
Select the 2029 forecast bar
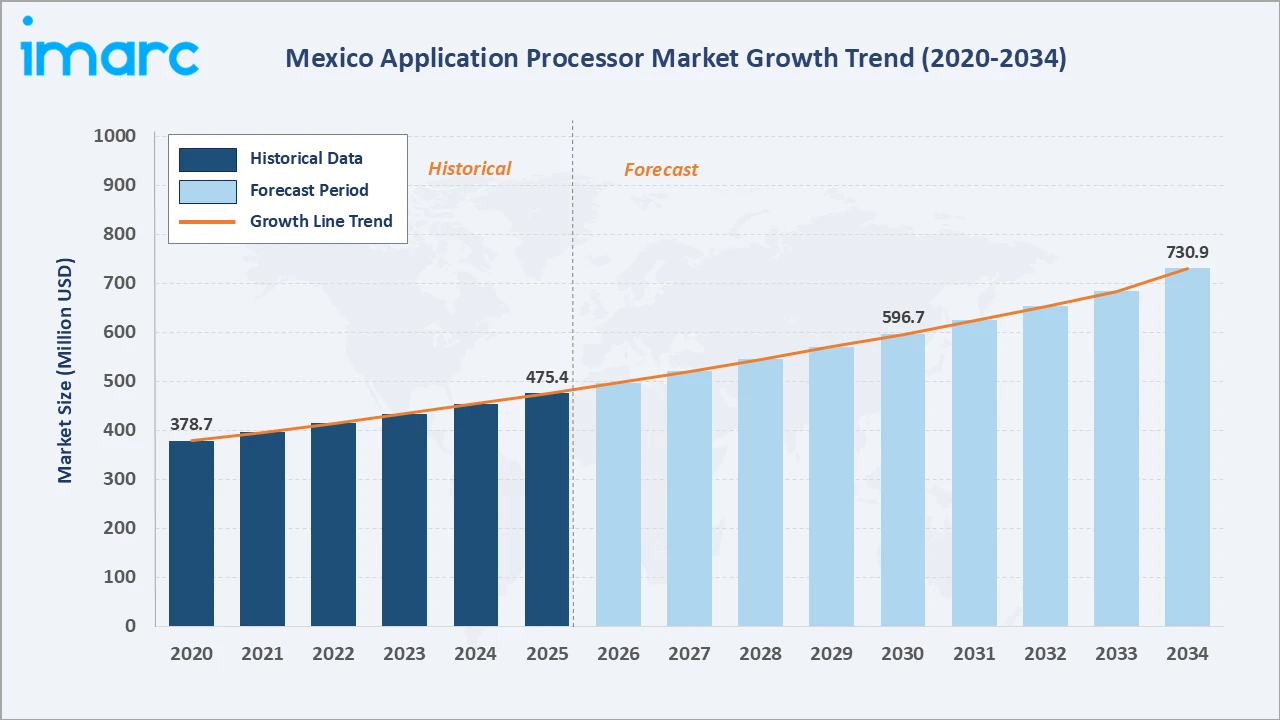coord(832,486)
